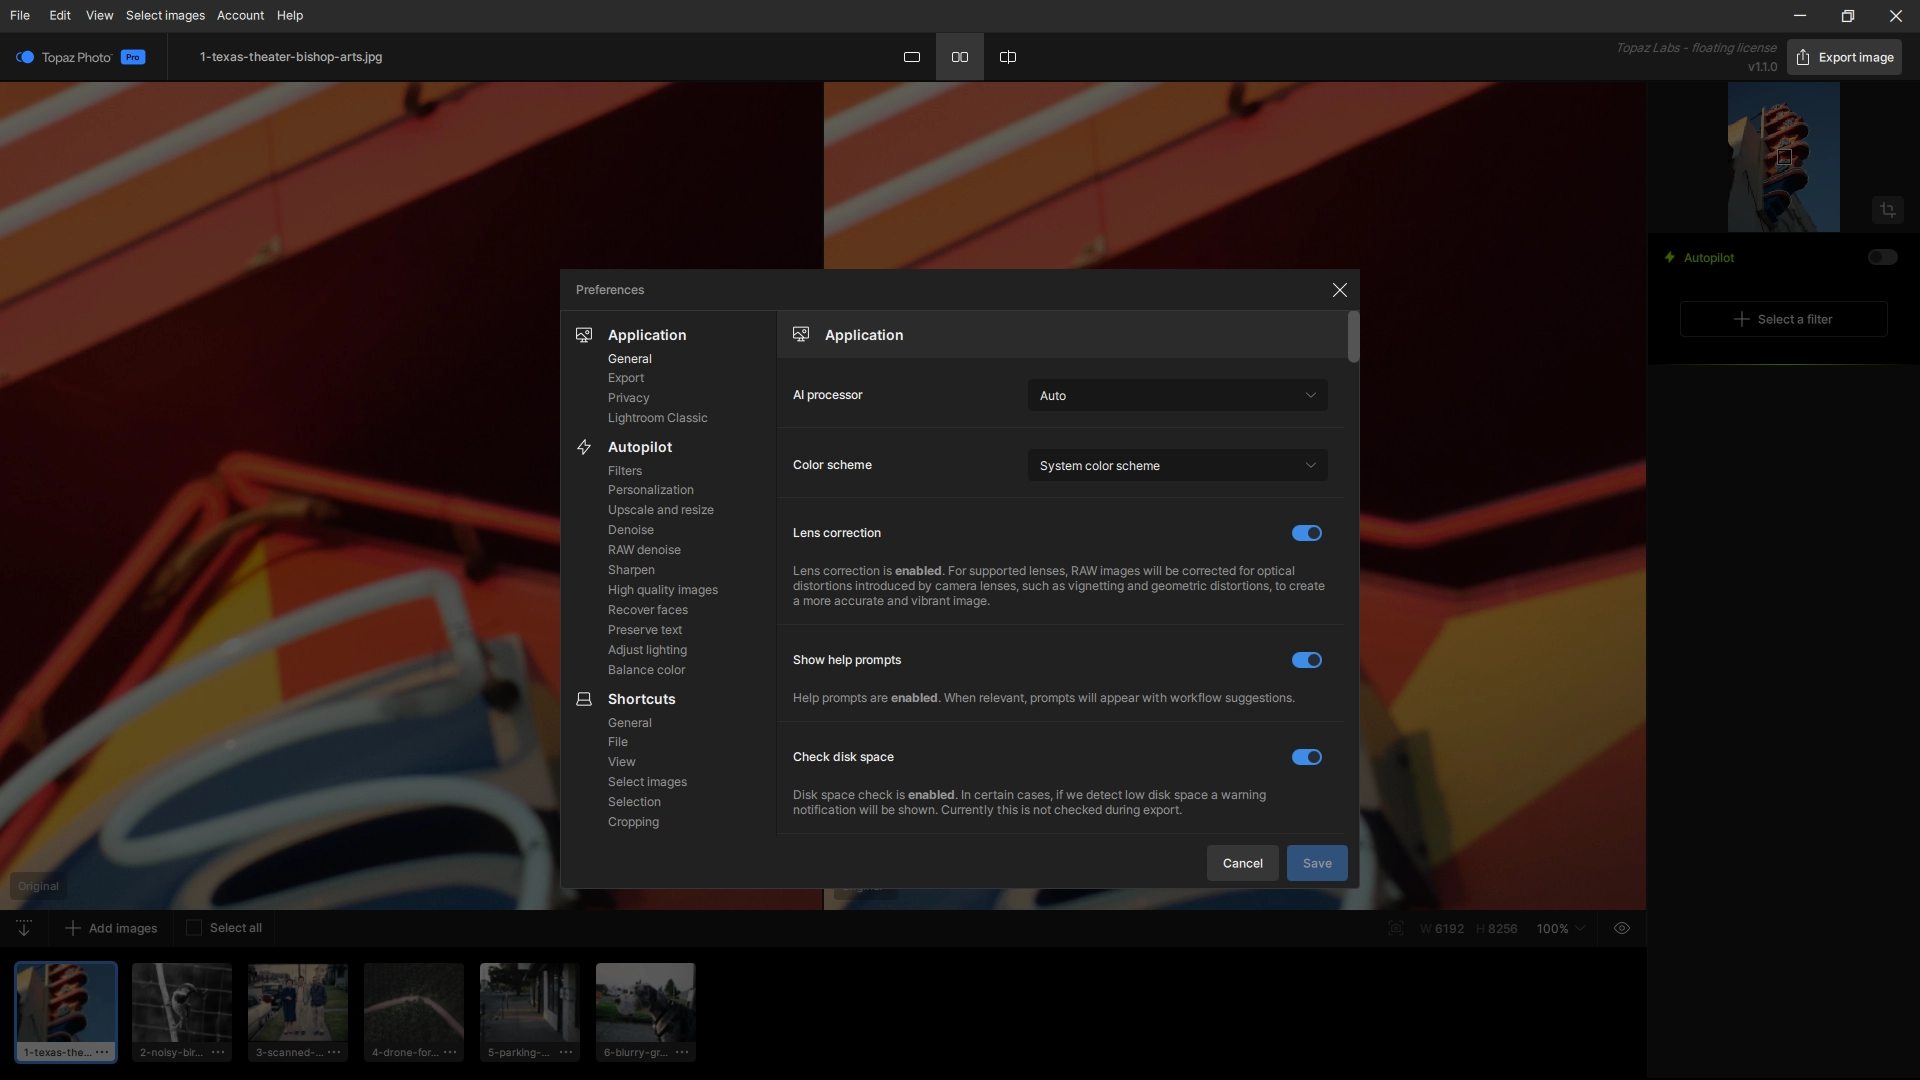Click the crop tool icon

[1887, 210]
